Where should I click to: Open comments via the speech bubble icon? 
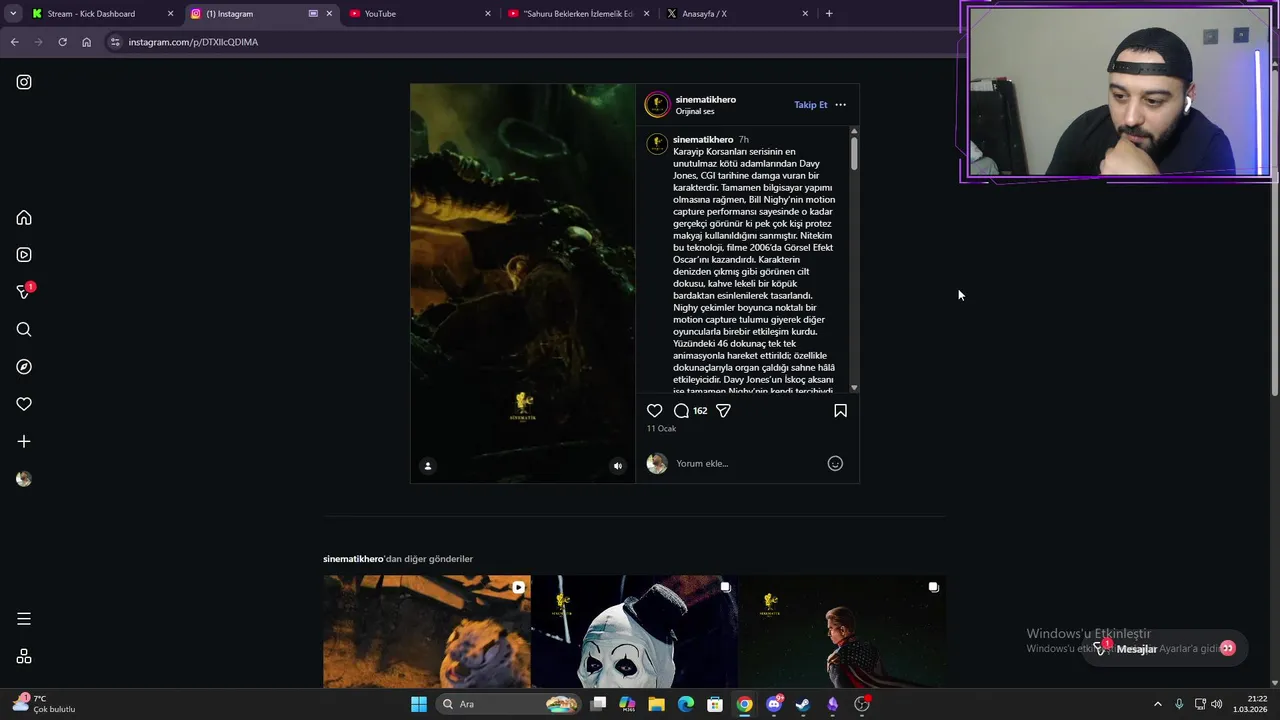681,411
